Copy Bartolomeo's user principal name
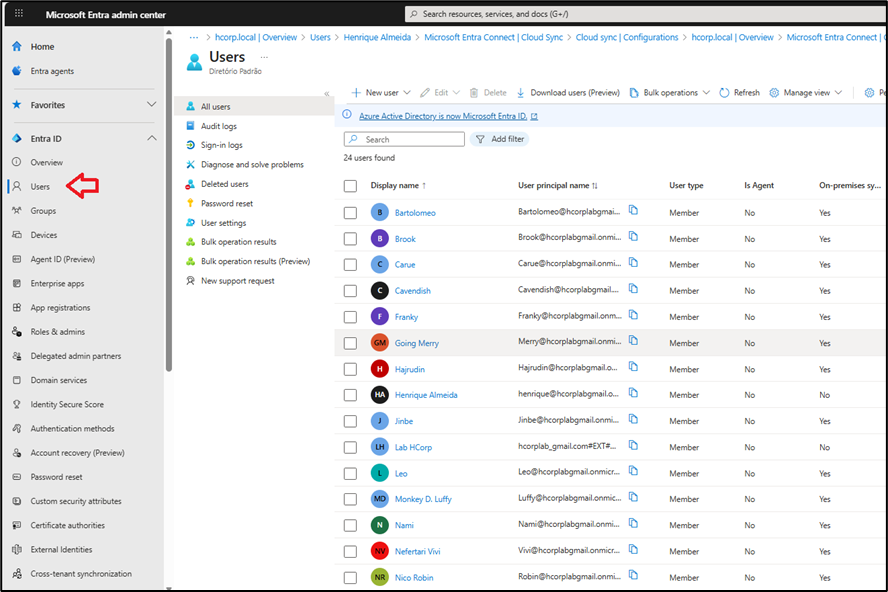 (633, 210)
